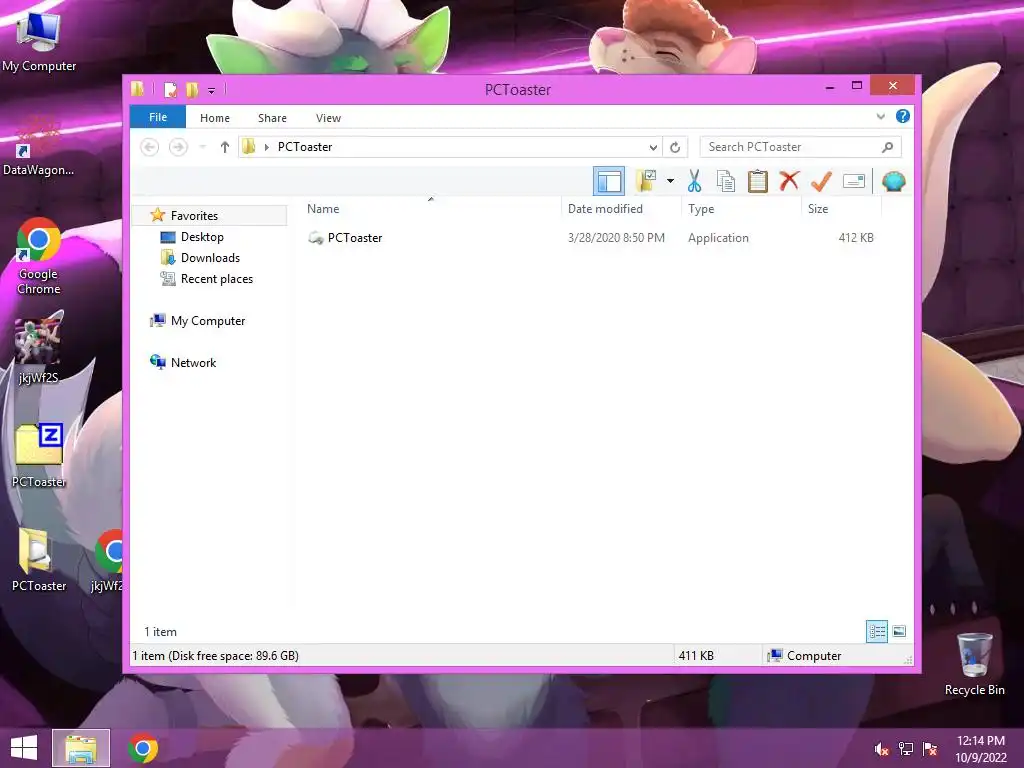This screenshot has width=1024, height=768.
Task: Click the Copy documents icon
Action: (726, 181)
